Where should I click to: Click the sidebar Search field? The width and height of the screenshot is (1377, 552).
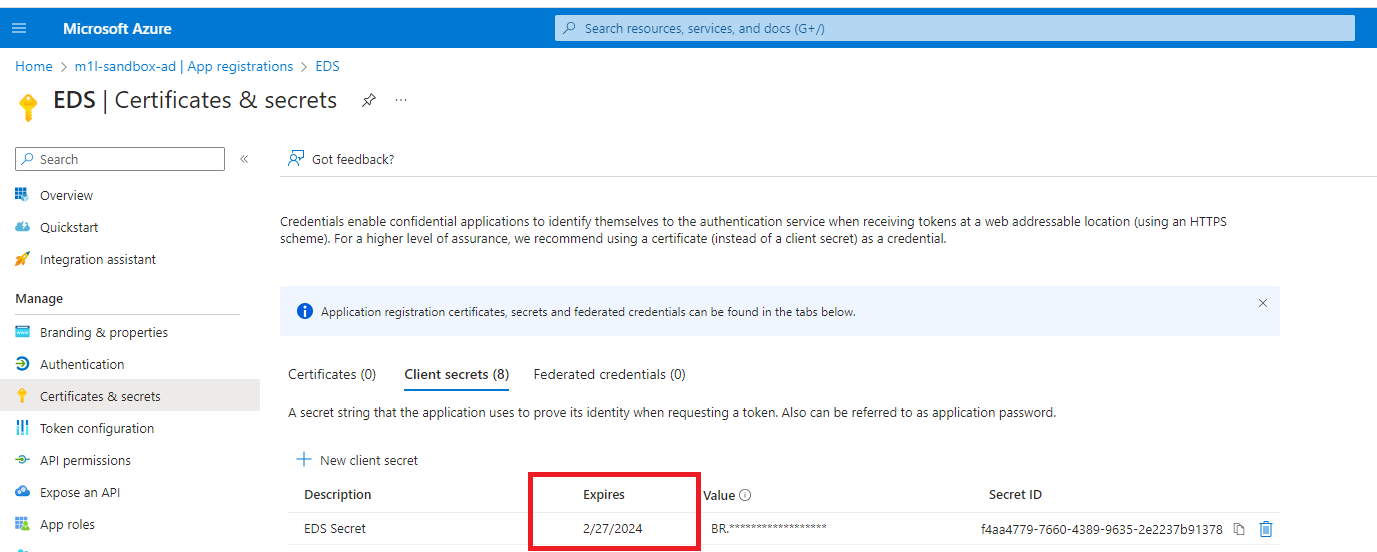tap(120, 159)
